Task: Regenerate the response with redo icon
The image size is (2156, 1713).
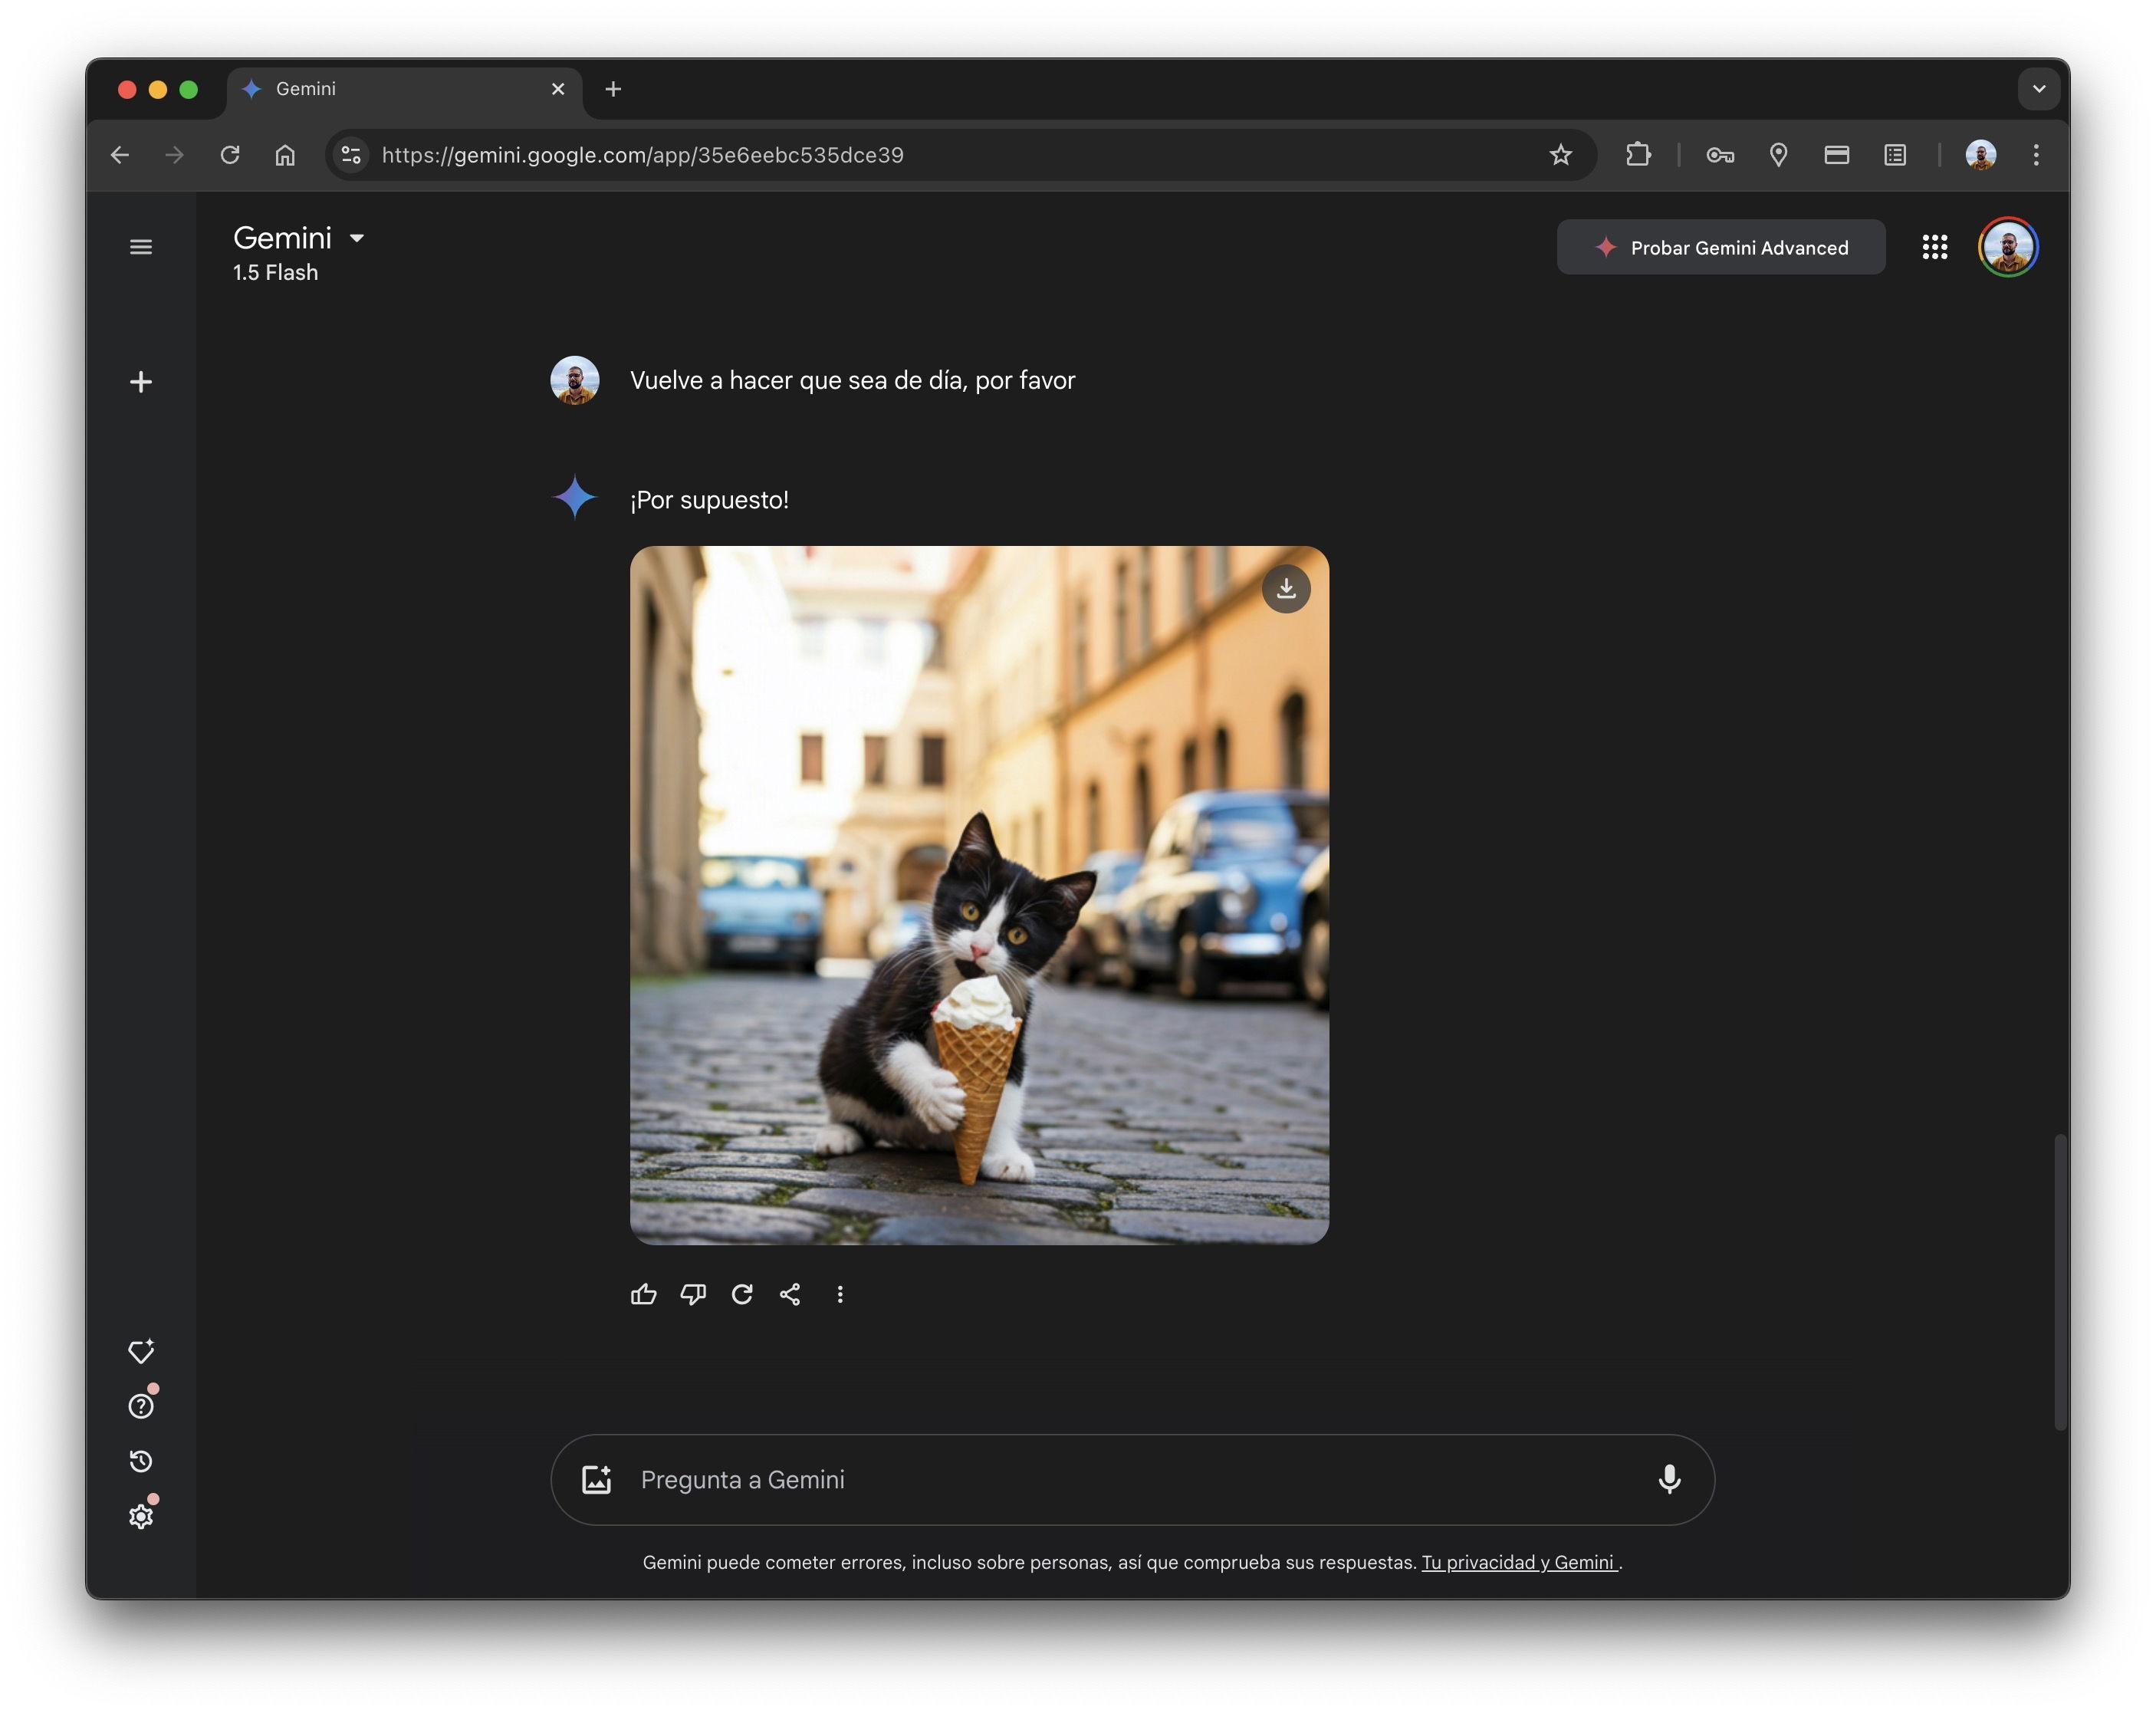Action: [x=742, y=1295]
